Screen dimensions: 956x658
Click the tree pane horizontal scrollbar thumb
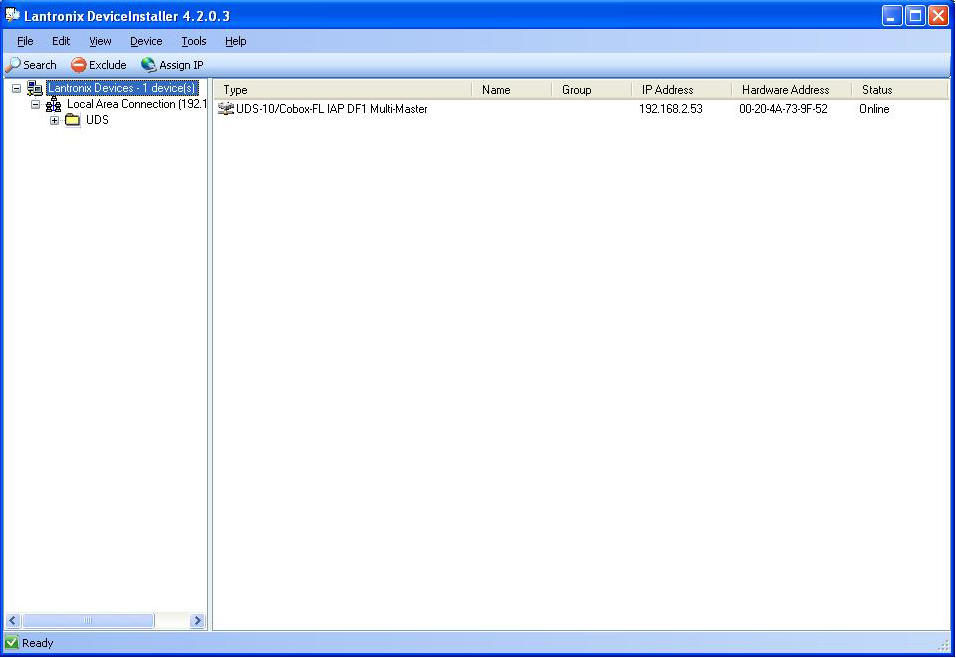click(x=88, y=621)
